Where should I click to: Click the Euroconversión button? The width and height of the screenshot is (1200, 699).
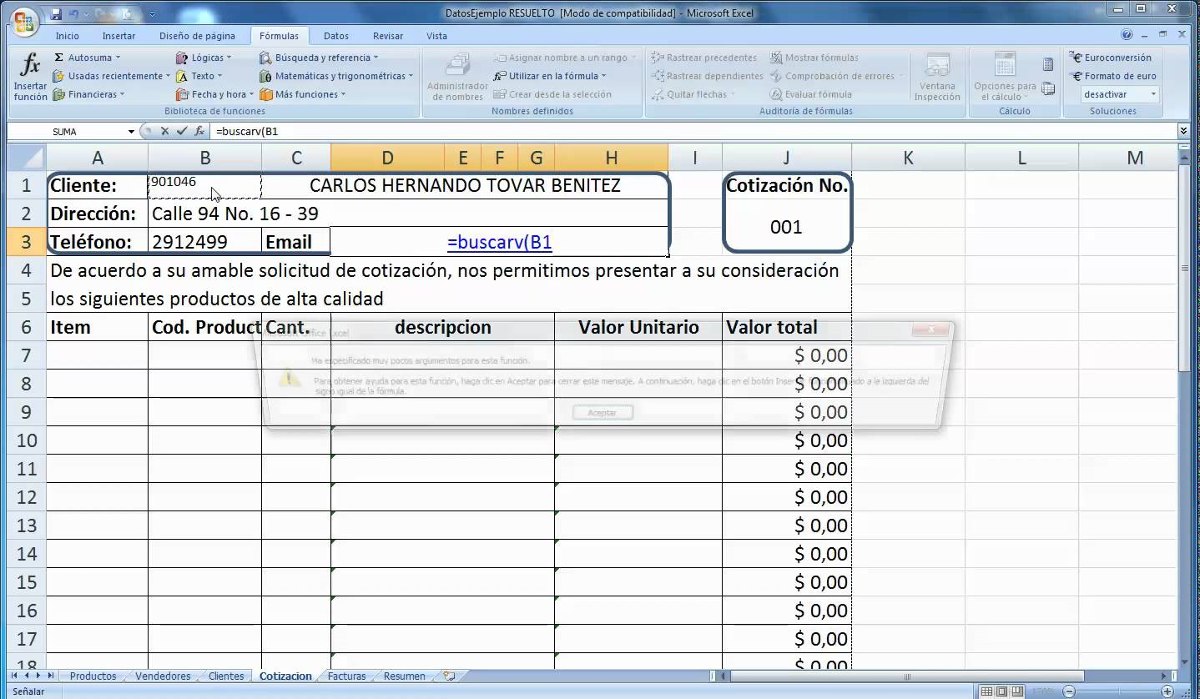[x=1110, y=58]
